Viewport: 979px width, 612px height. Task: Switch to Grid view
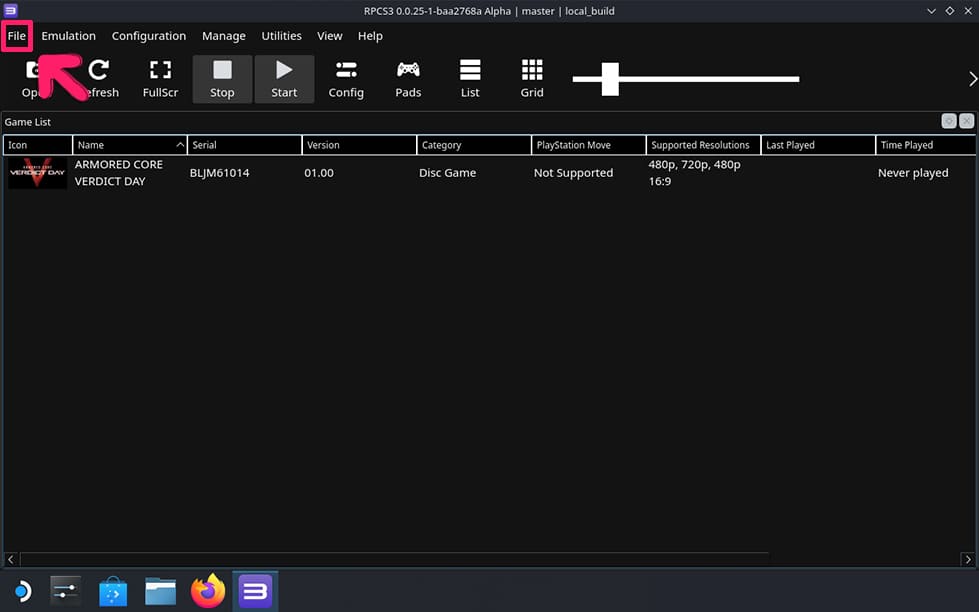click(x=532, y=79)
